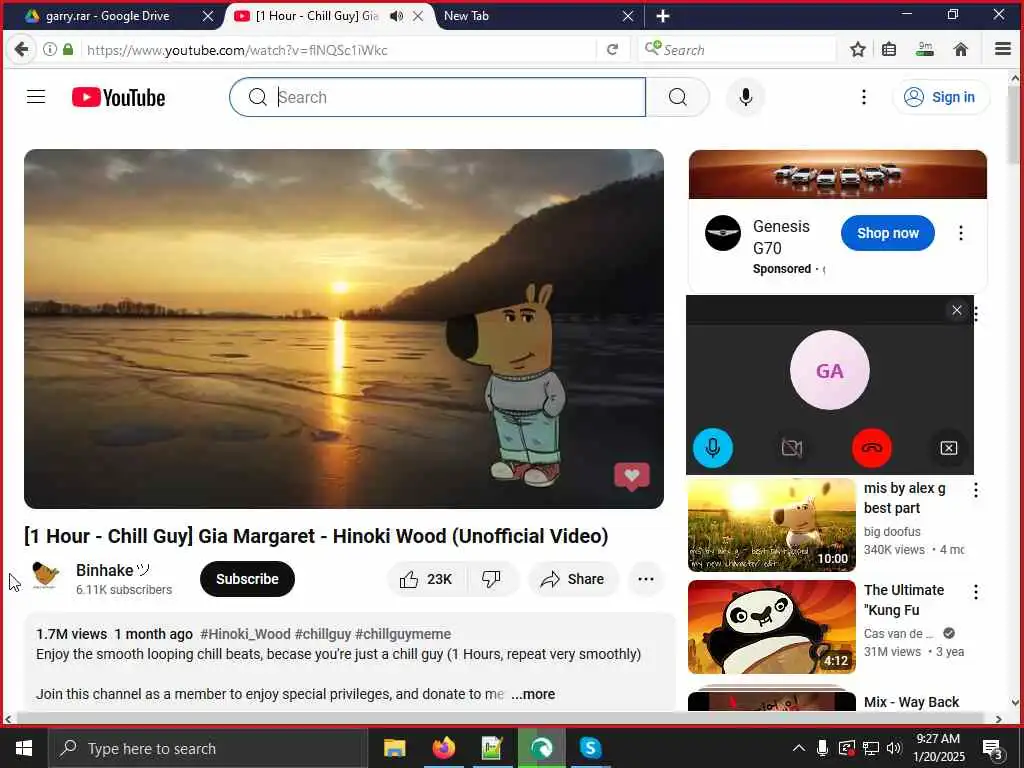
Task: Subscribe to the Binhake channel
Action: 248,579
